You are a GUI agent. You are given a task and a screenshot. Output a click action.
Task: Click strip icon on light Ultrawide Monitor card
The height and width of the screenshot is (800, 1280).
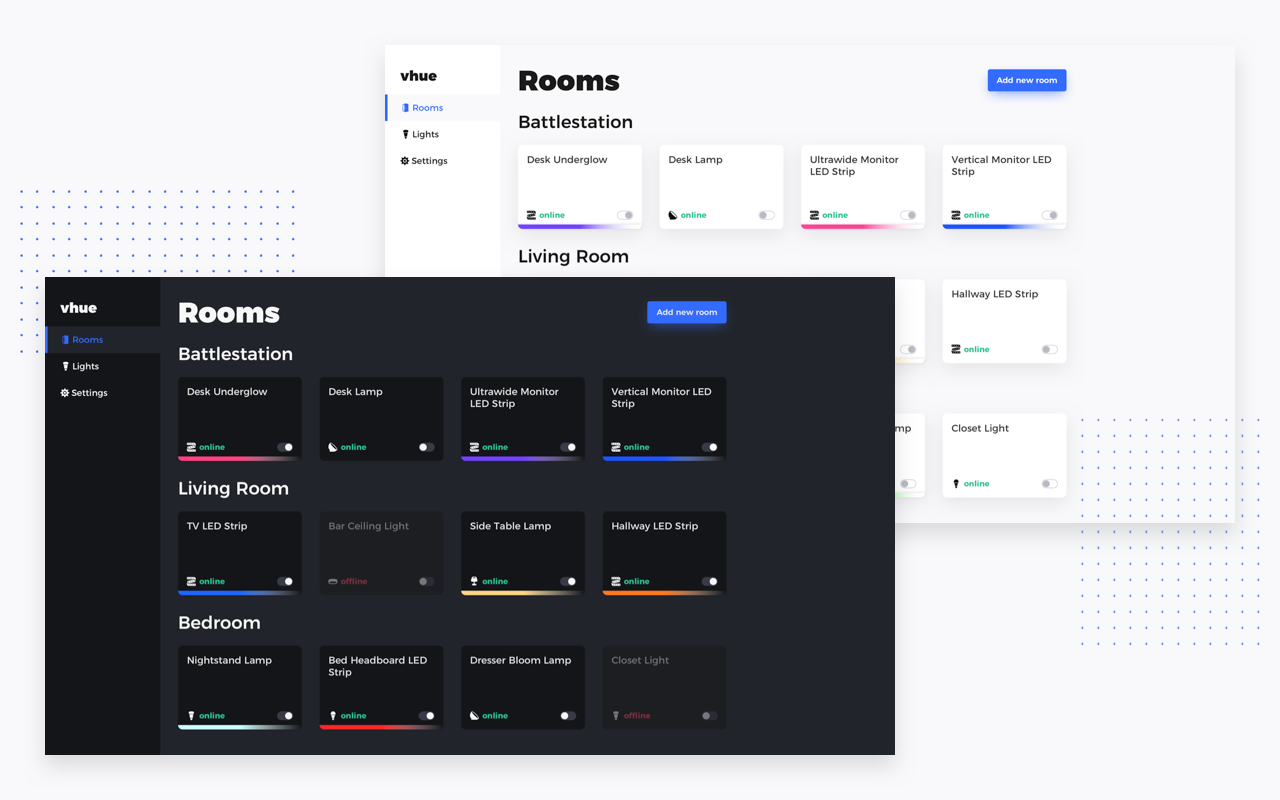(815, 215)
